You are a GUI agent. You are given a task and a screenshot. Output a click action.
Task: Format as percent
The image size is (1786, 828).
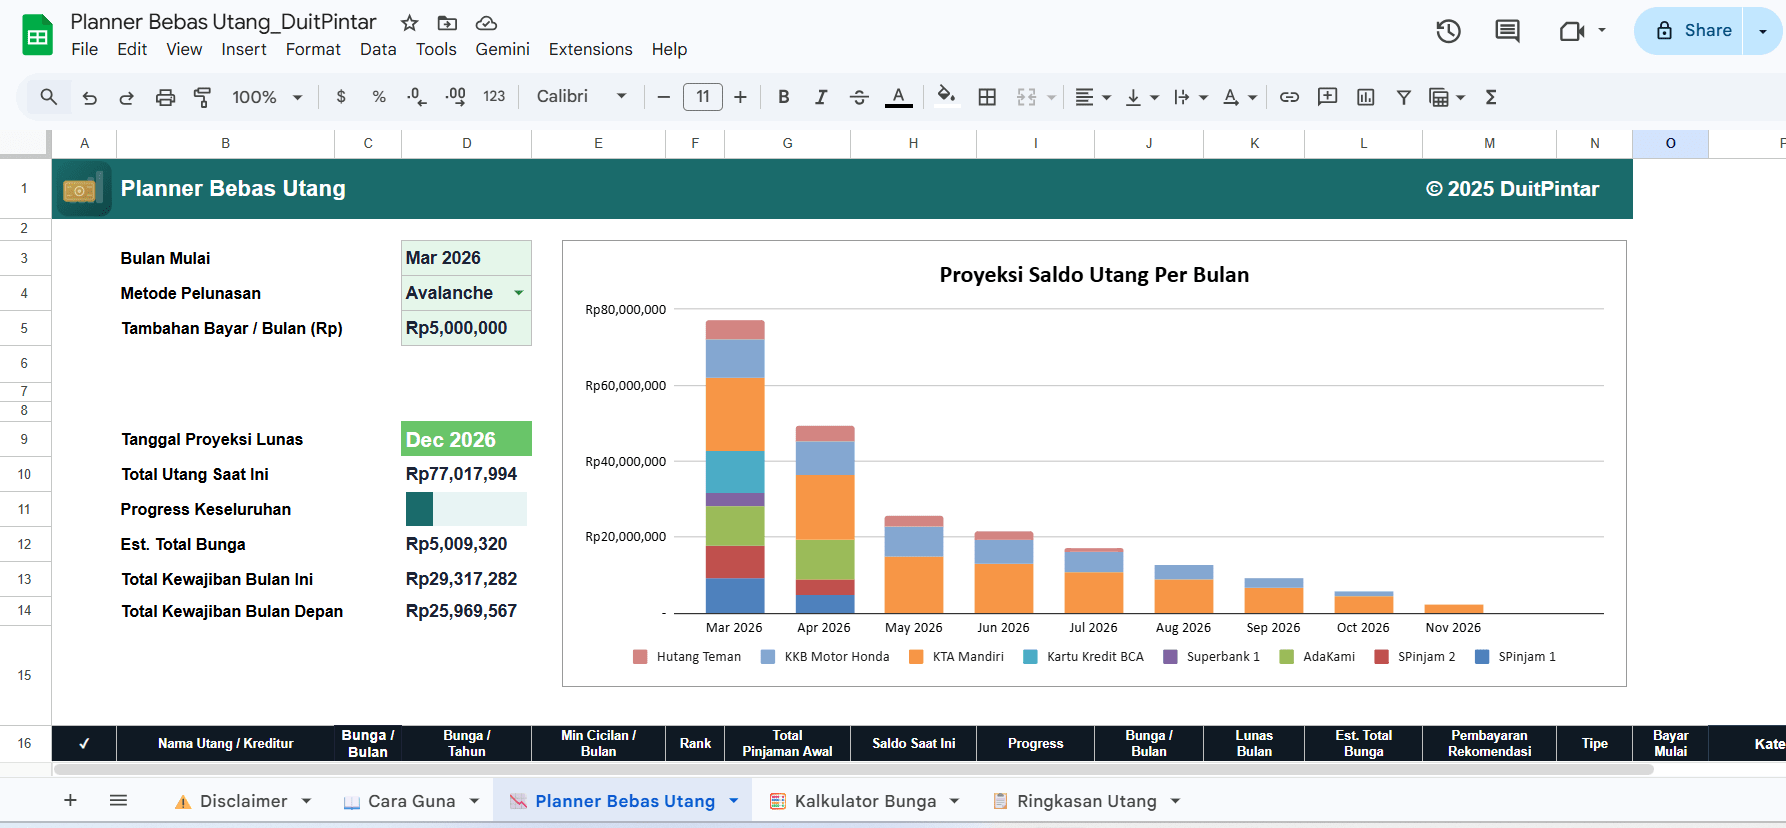379,97
